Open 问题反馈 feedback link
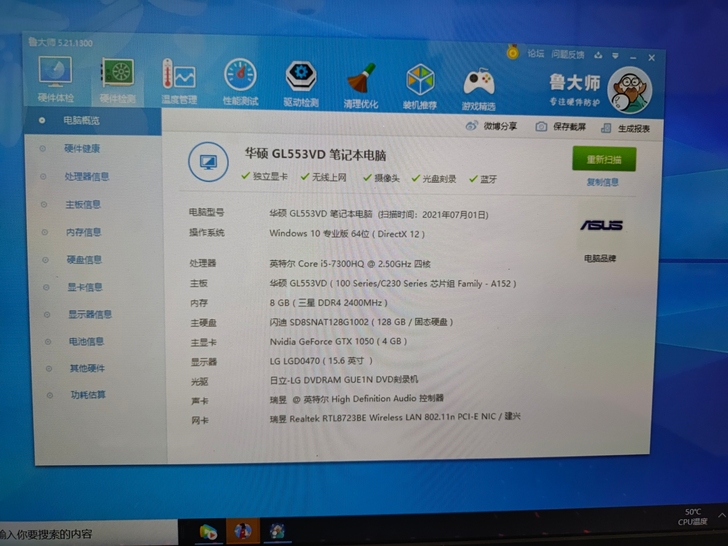 (x=567, y=55)
